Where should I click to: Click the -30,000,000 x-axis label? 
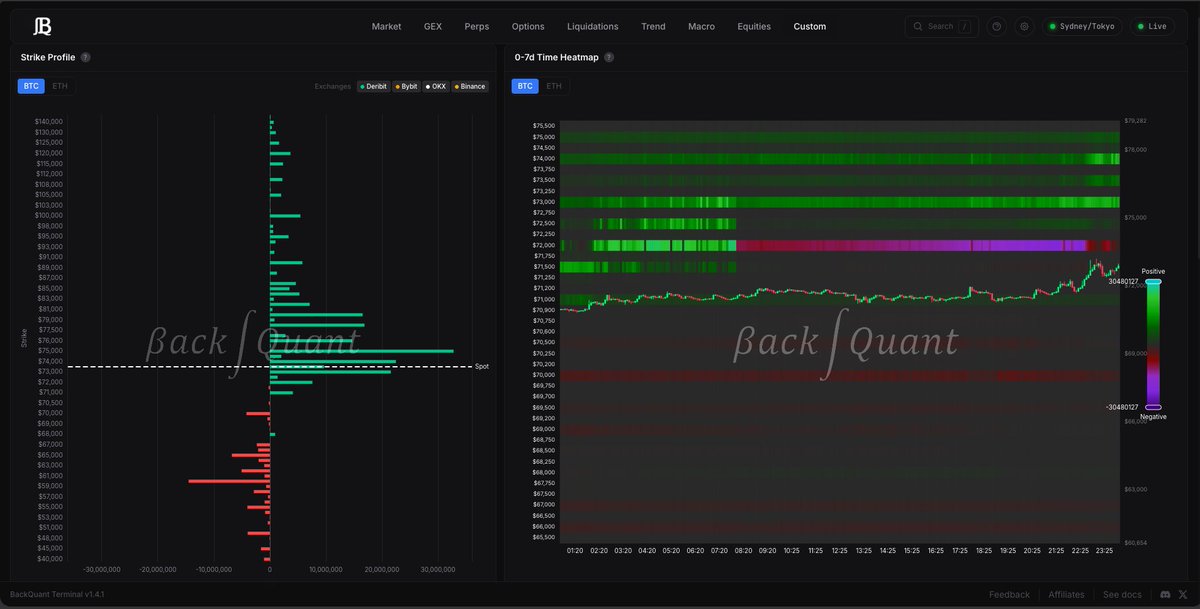tap(101, 570)
